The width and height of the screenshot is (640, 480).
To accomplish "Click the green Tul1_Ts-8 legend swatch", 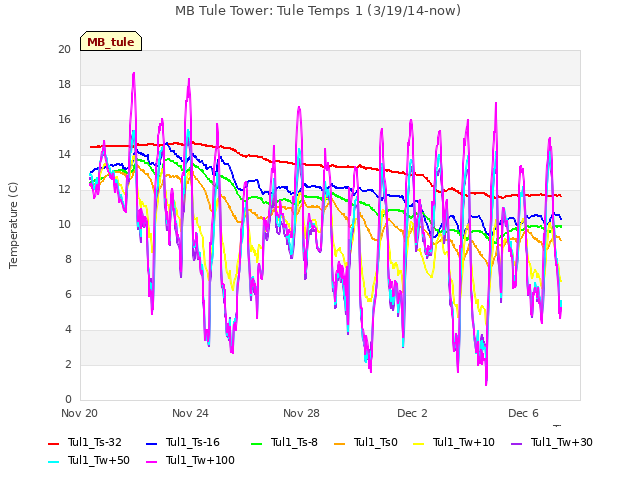I will (x=256, y=443).
